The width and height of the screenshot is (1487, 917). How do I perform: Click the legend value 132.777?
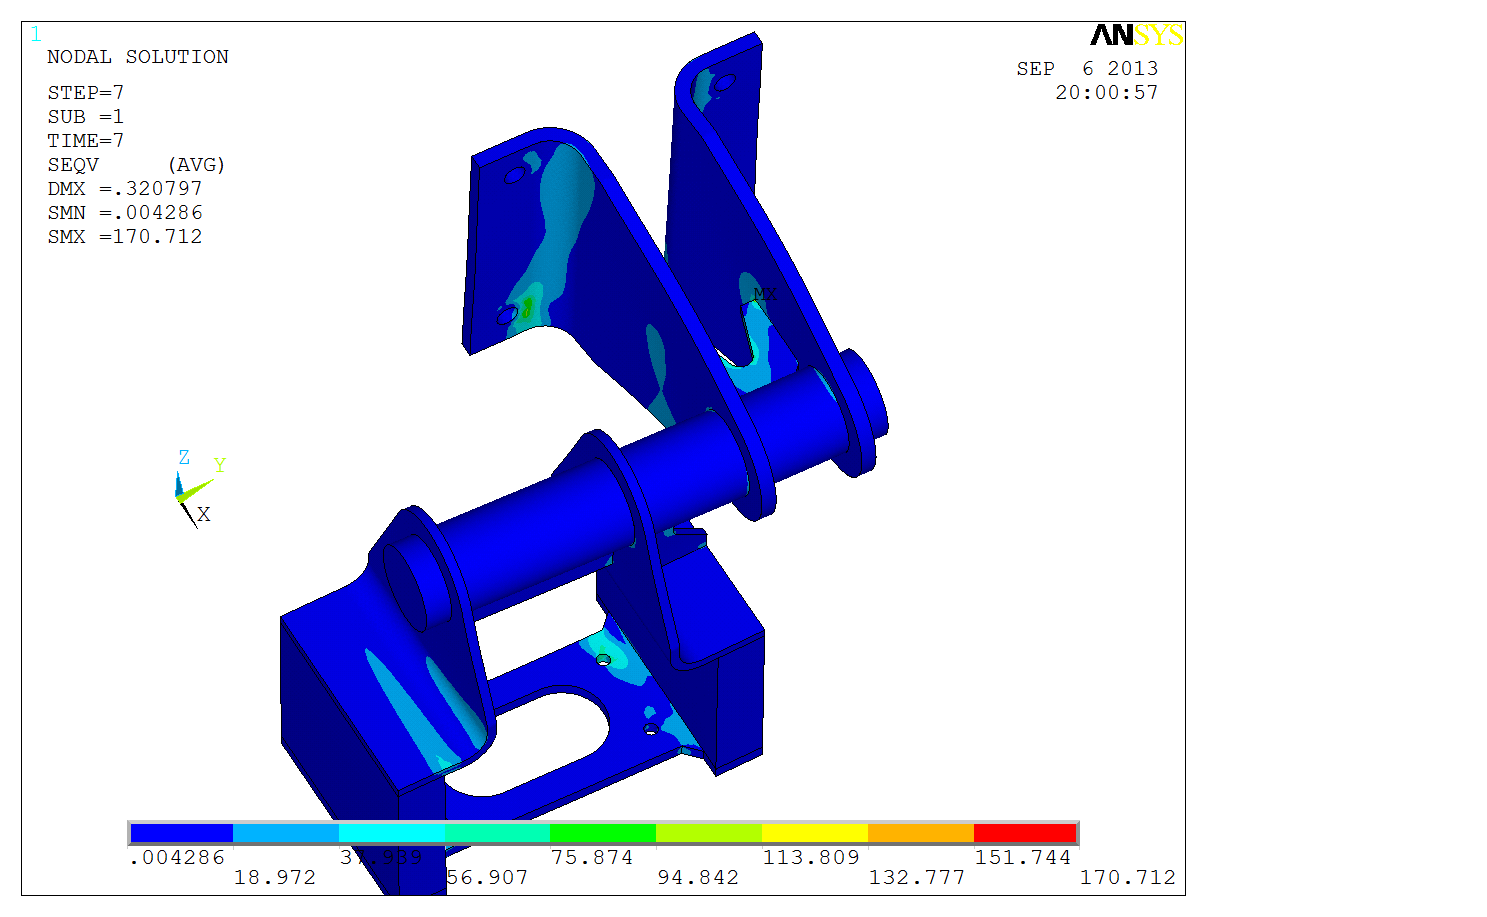(x=917, y=878)
